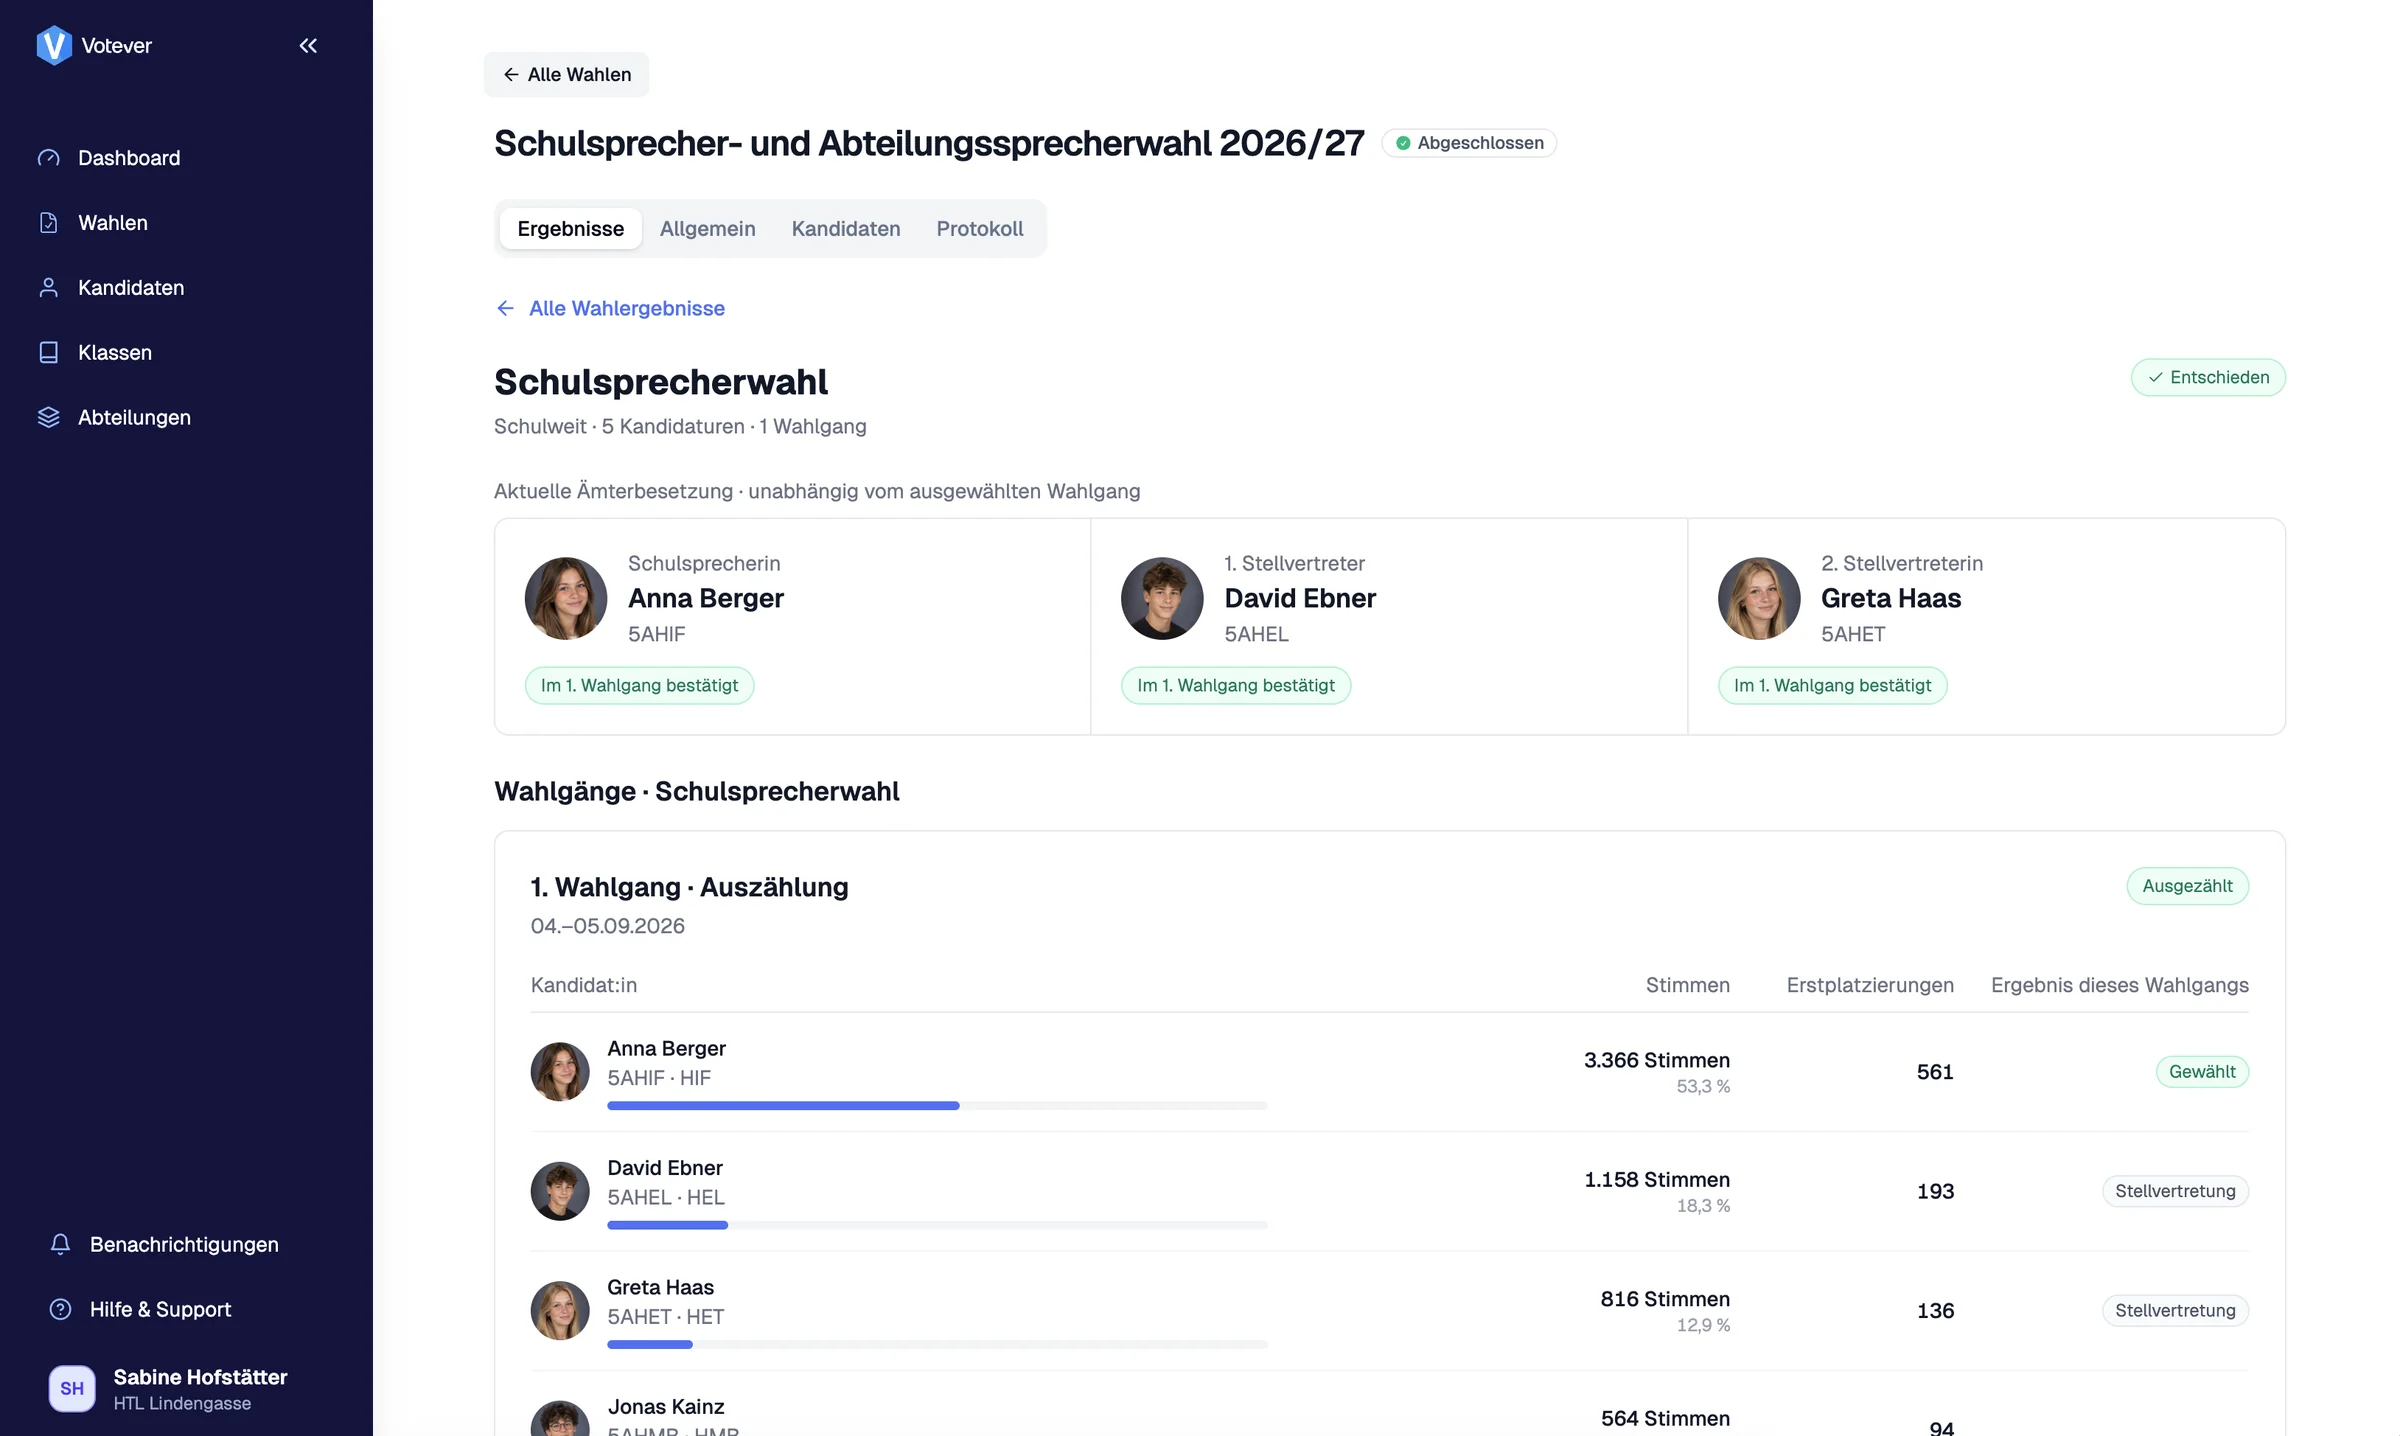The width and height of the screenshot is (2400, 1436).
Task: Go back via Alle Wahlen button
Action: [567, 75]
